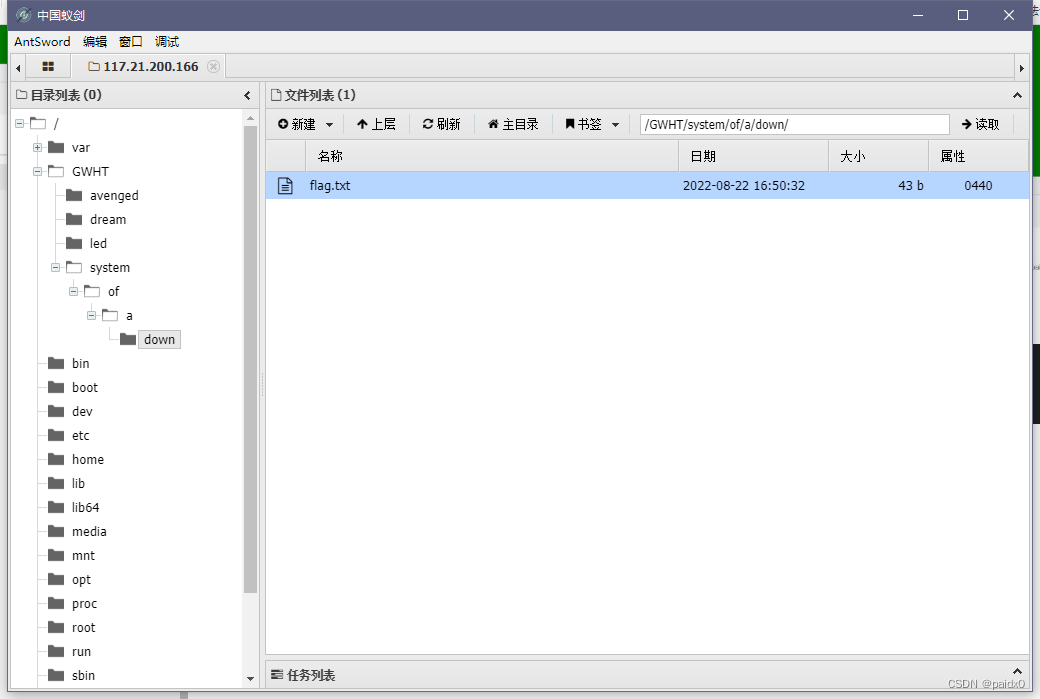This screenshot has width=1040, height=699.
Task: Open the AntSword menu
Action: tap(42, 42)
